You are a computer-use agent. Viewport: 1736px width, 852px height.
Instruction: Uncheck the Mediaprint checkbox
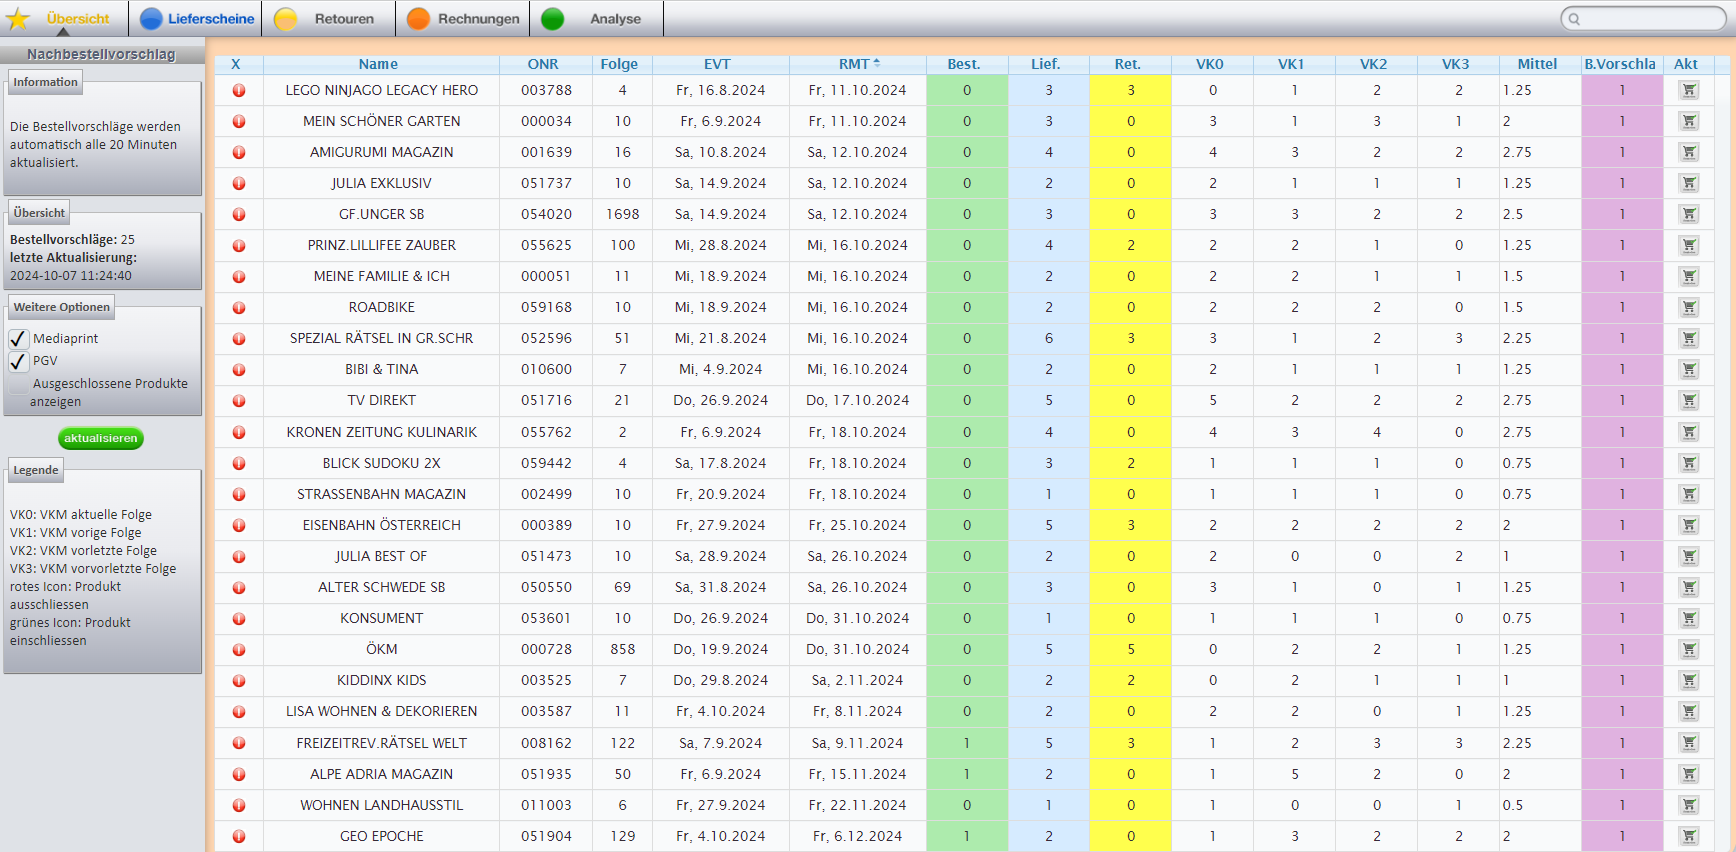pos(18,339)
